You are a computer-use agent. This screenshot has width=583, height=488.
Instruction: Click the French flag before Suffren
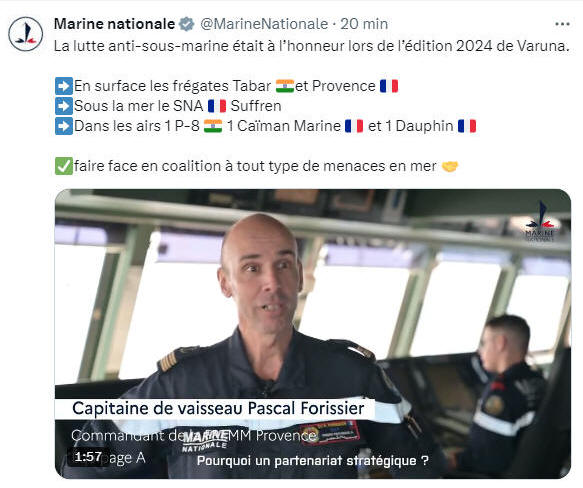point(217,106)
